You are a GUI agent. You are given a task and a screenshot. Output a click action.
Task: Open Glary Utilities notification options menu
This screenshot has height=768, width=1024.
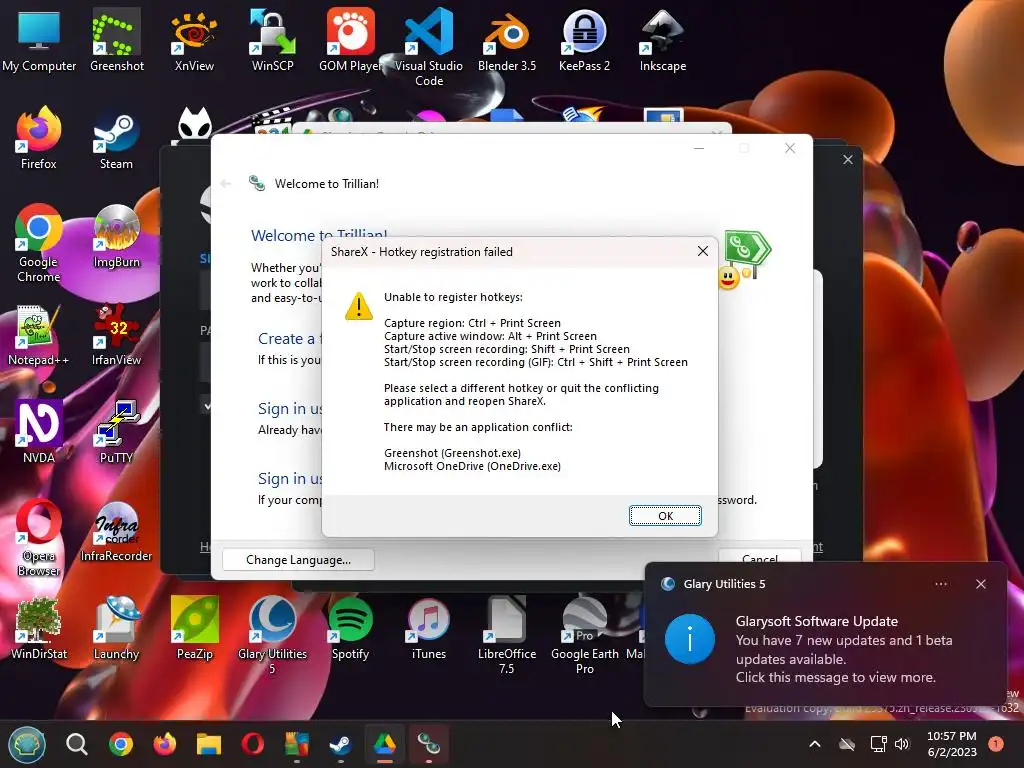click(x=941, y=584)
